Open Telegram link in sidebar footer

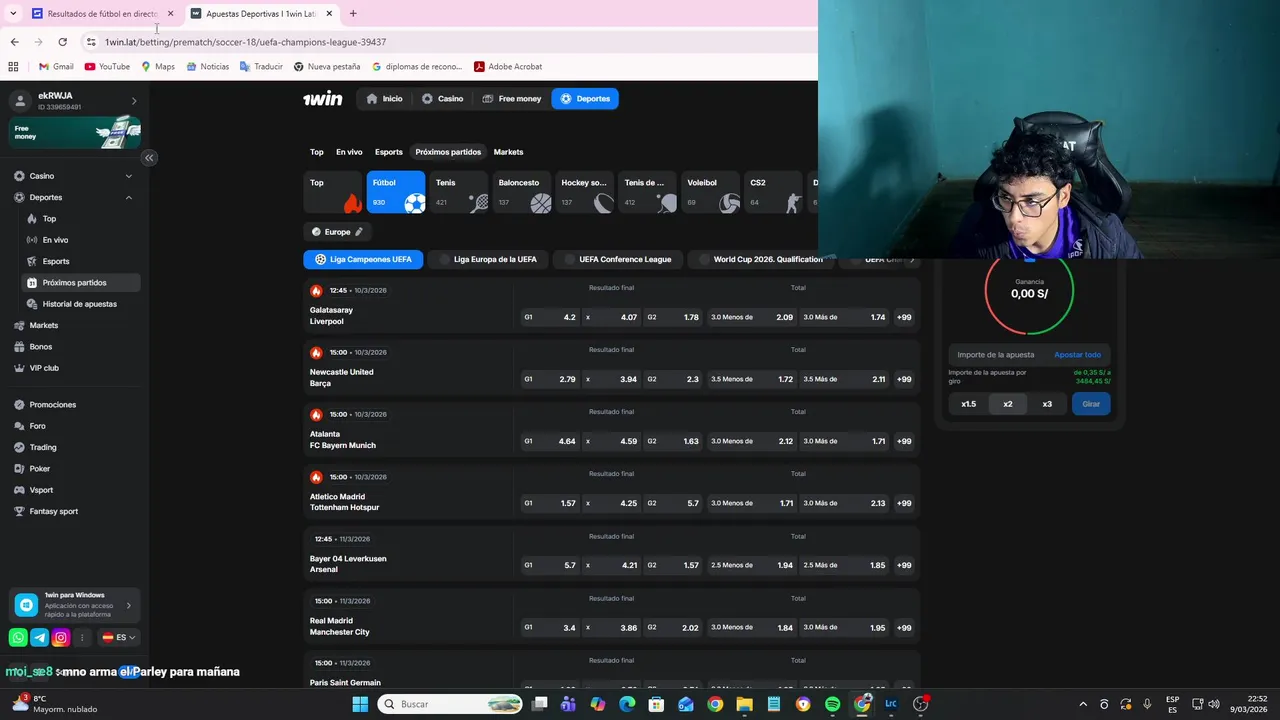(40, 637)
